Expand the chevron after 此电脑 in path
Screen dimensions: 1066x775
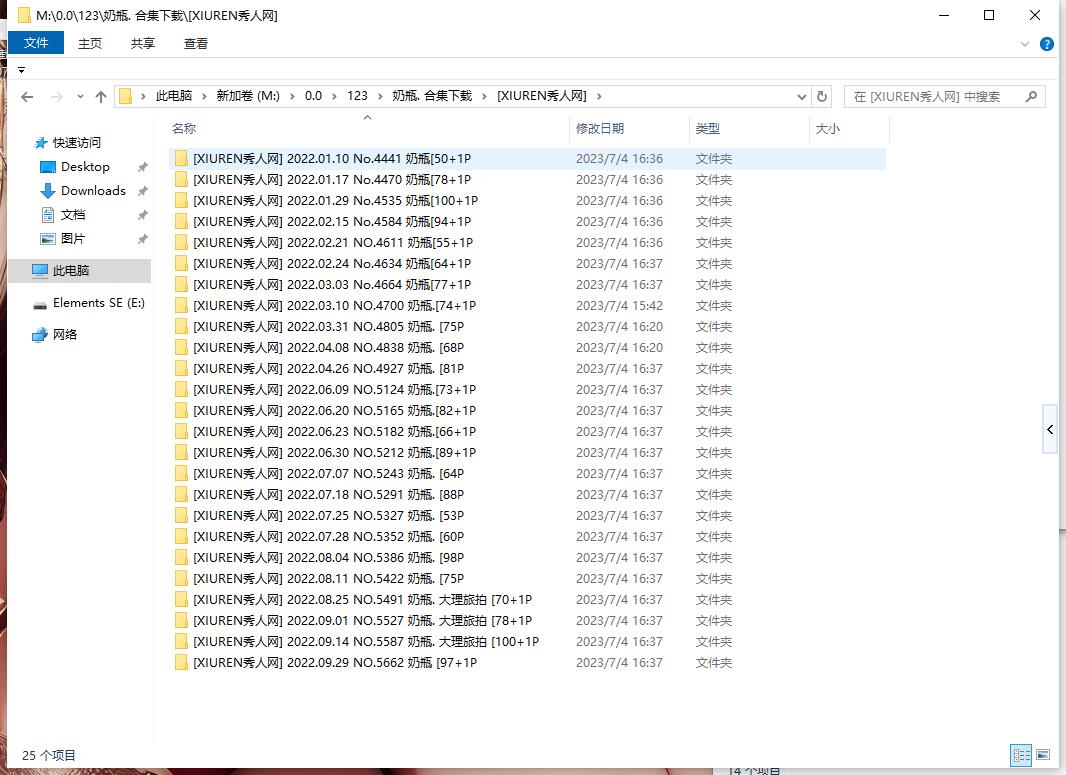tap(204, 97)
